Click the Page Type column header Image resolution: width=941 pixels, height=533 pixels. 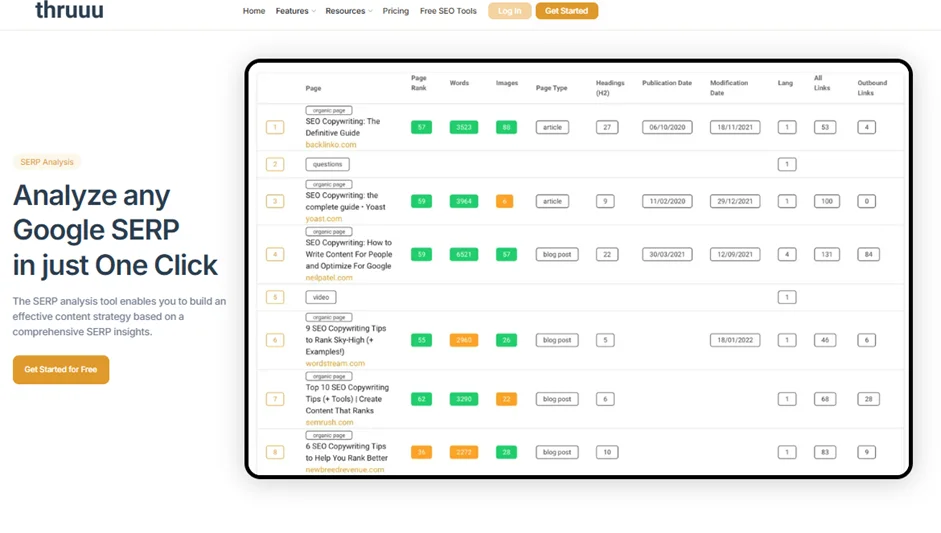[x=552, y=88]
